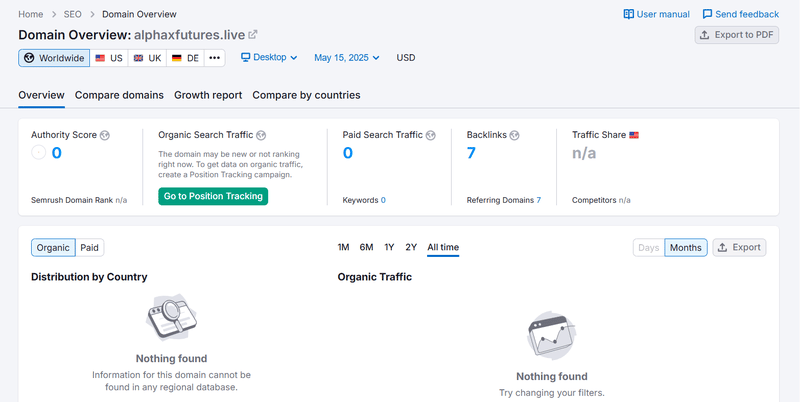This screenshot has width=800, height=402.
Task: Click the User manual book icon
Action: (629, 14)
